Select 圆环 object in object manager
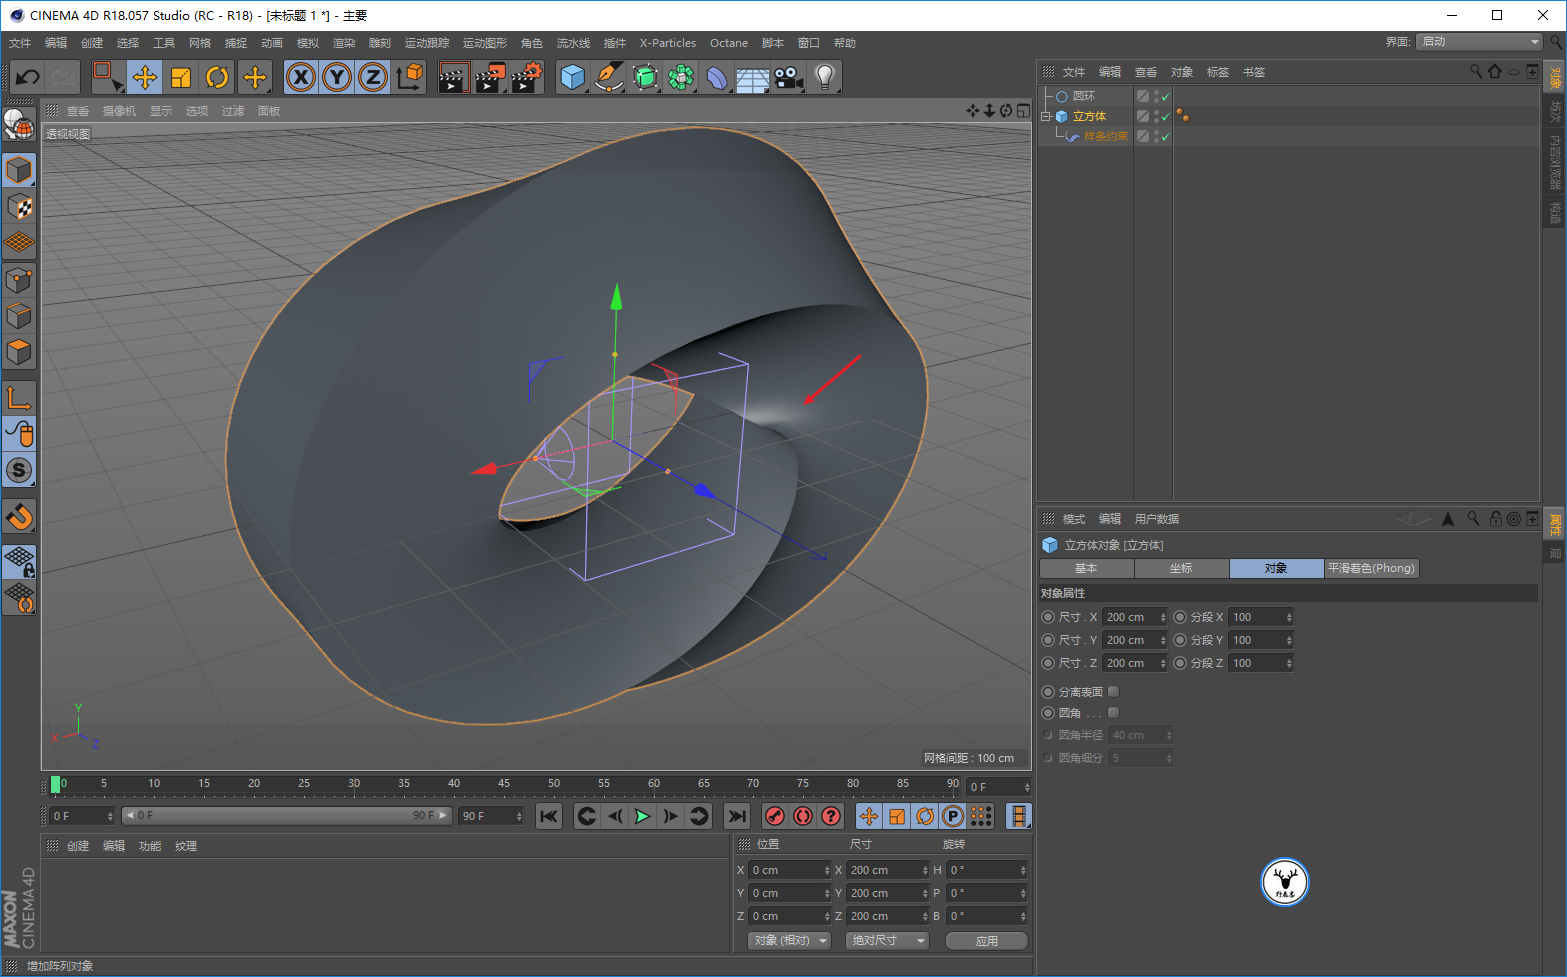Viewport: 1567px width, 977px height. [x=1084, y=96]
